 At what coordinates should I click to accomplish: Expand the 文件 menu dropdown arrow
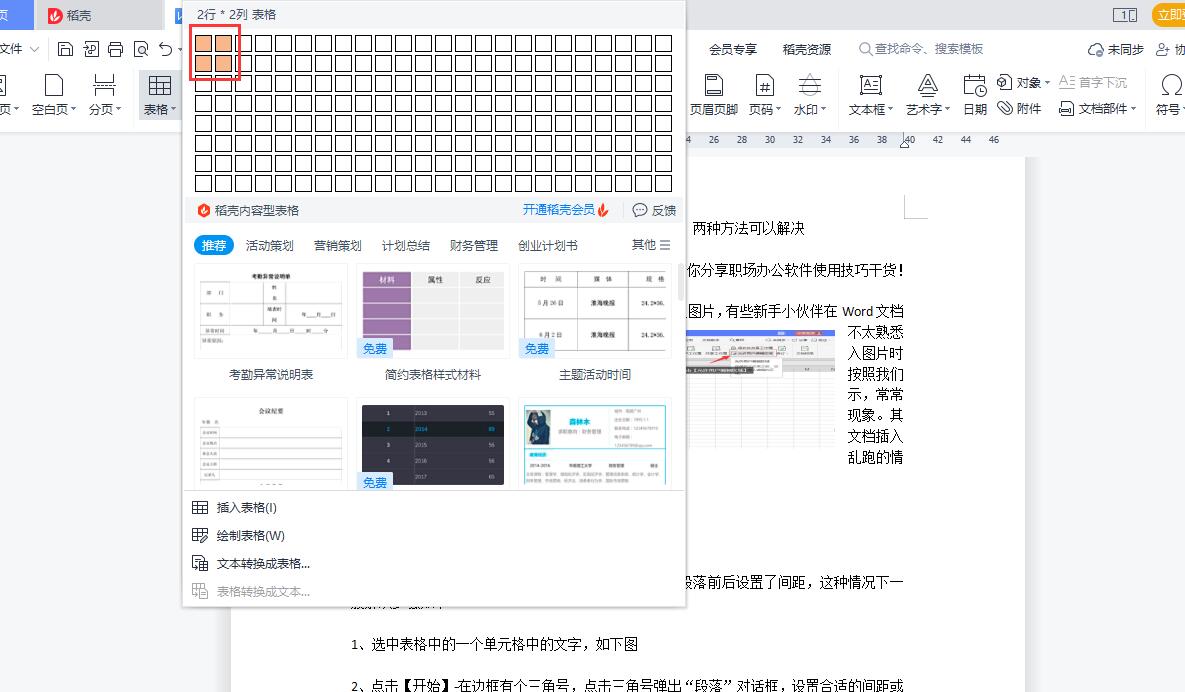[x=34, y=49]
